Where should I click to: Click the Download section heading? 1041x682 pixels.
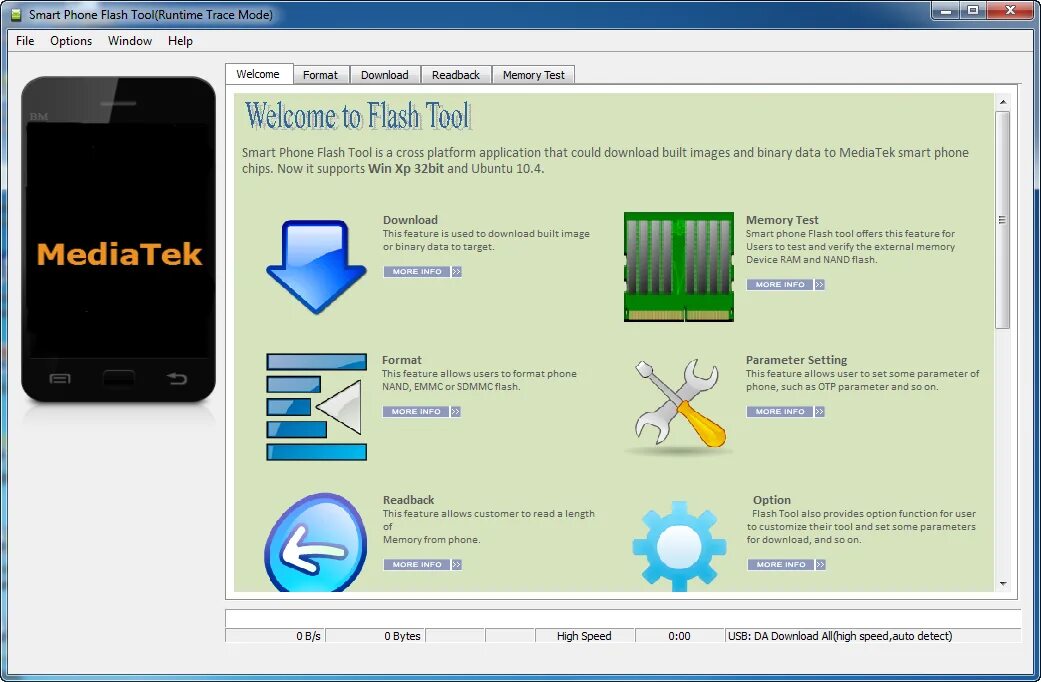pyautogui.click(x=410, y=220)
